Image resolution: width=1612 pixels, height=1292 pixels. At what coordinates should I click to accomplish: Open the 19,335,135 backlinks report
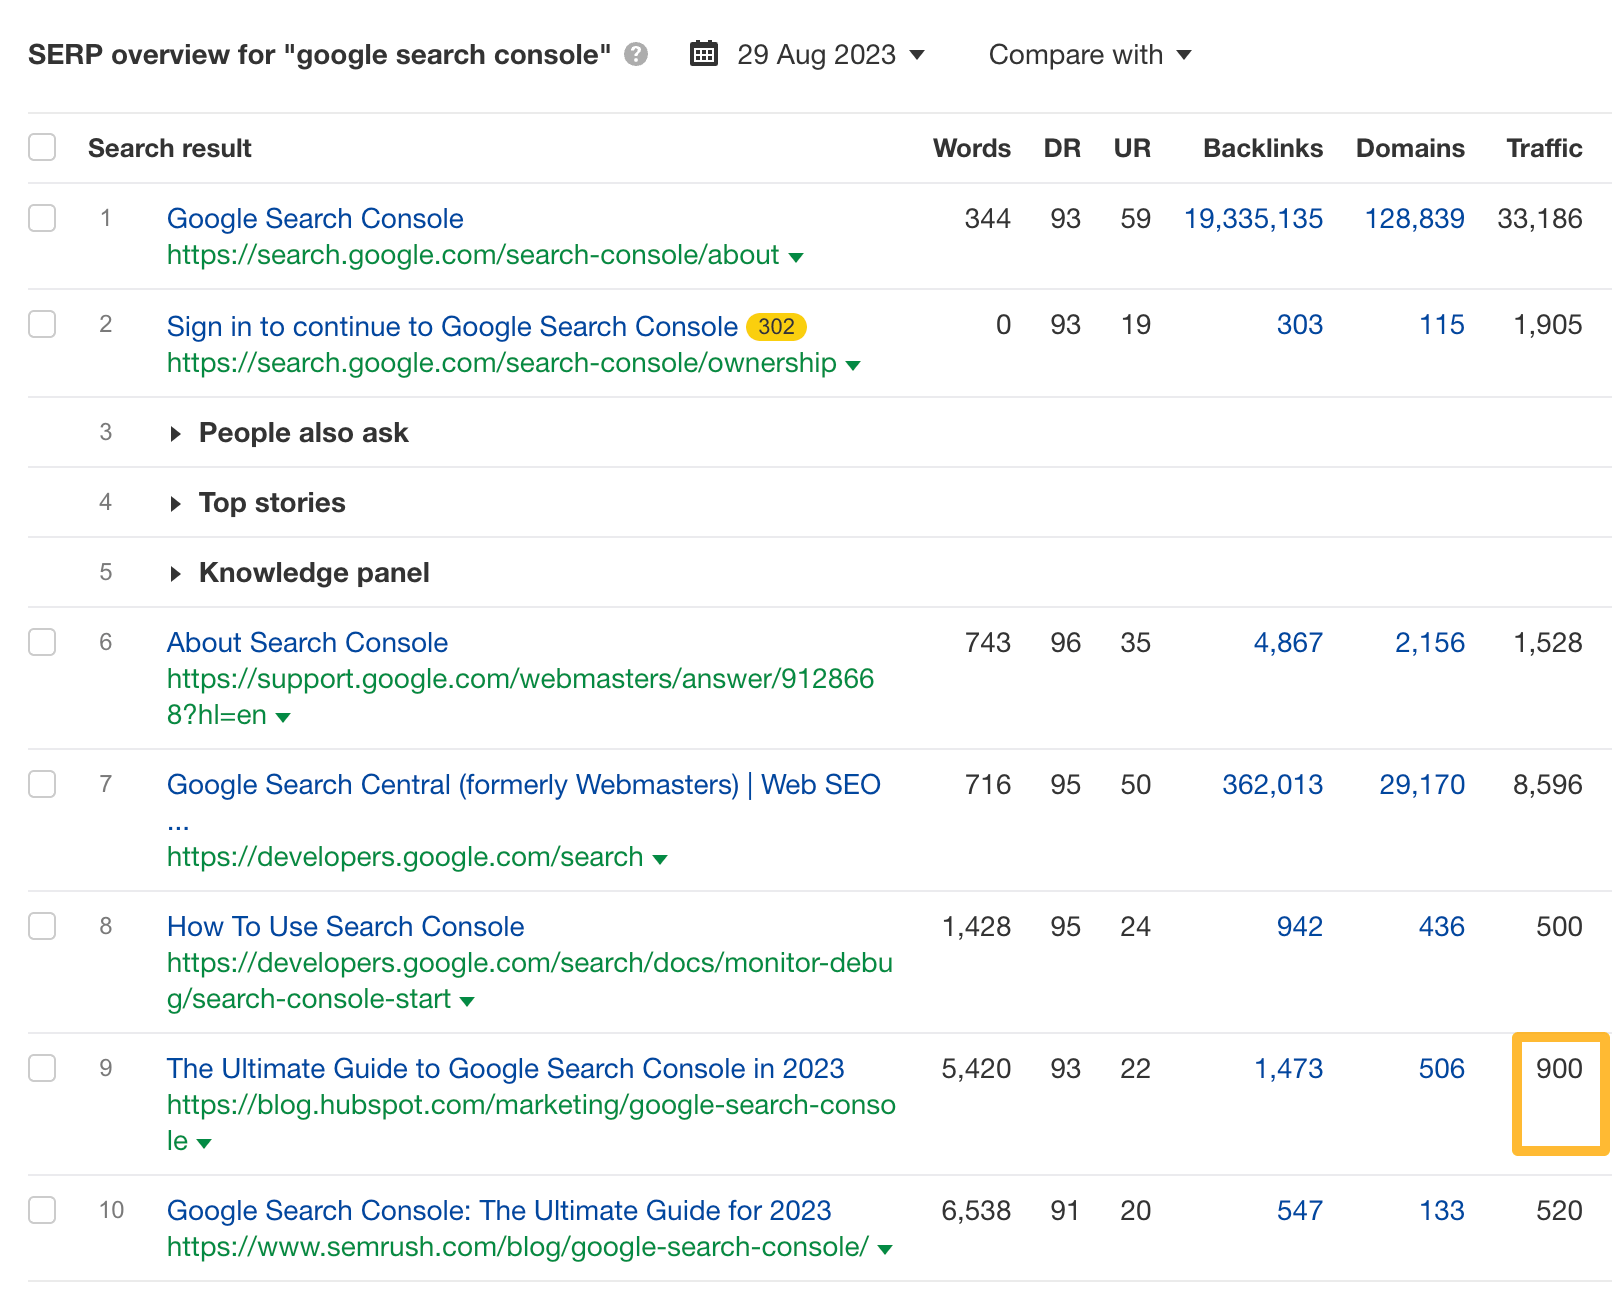1254,218
